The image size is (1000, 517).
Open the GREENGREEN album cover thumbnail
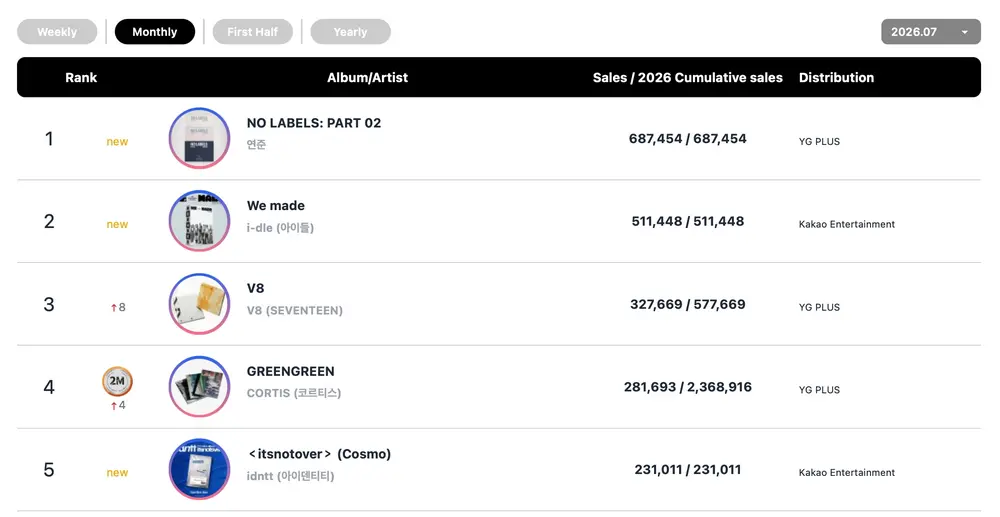tap(200, 387)
